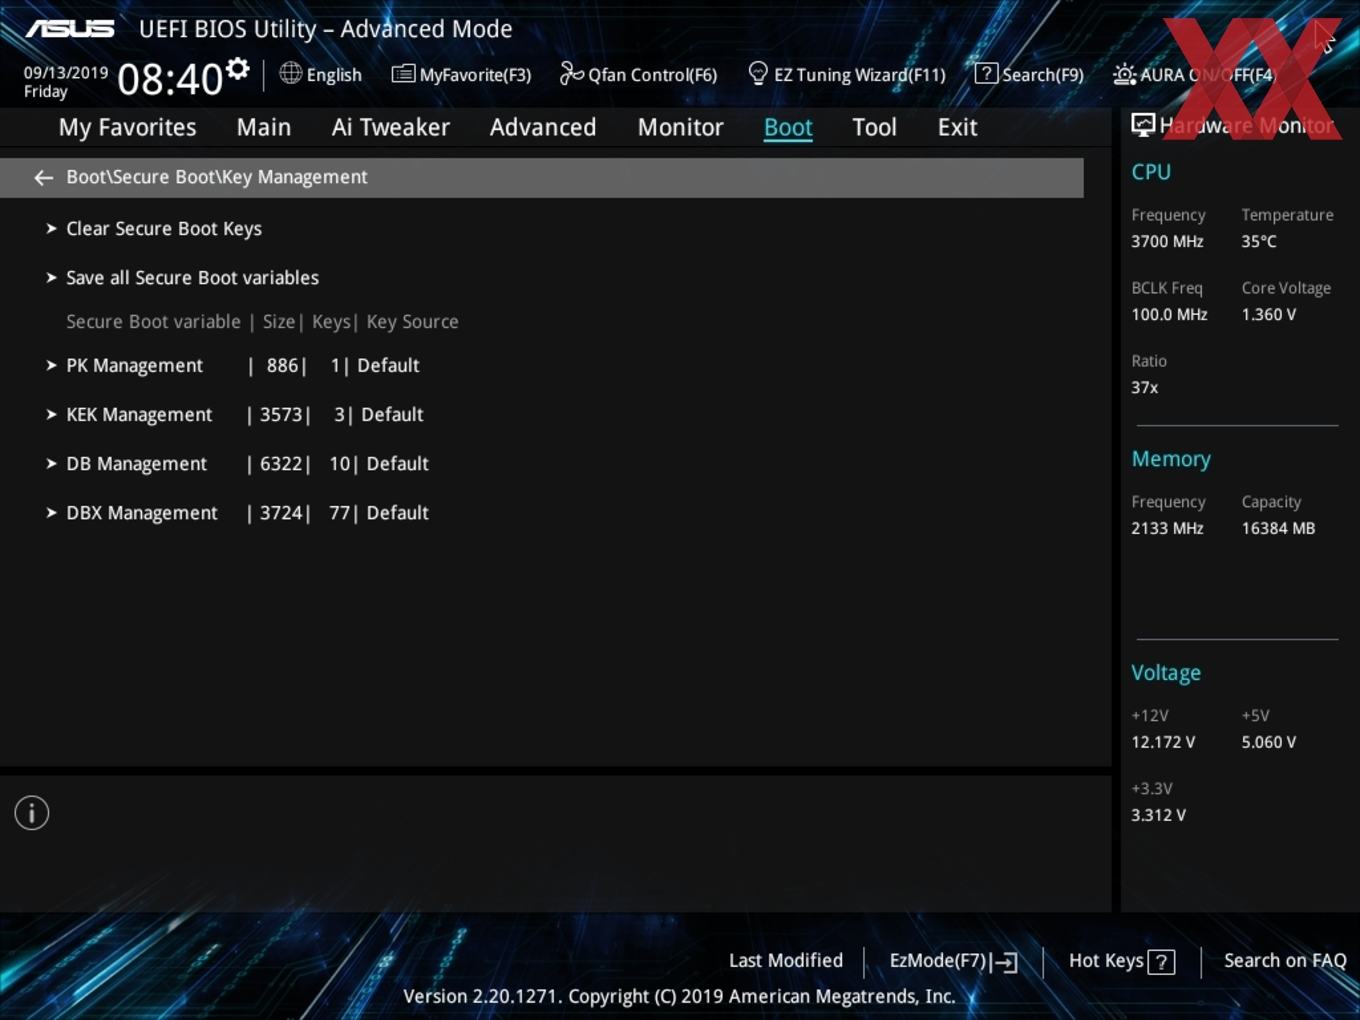The image size is (1360, 1020).
Task: Expand the DB Management arrow
Action: point(51,463)
